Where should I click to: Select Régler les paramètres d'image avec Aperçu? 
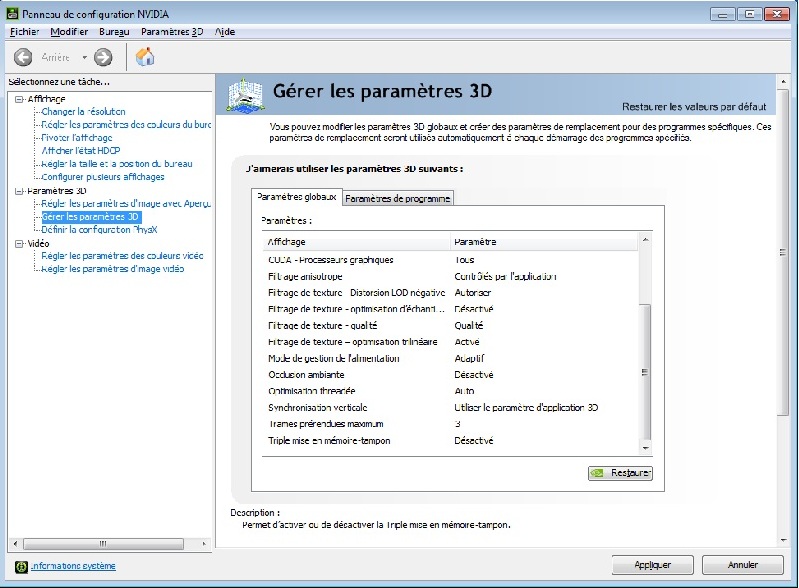point(126,203)
